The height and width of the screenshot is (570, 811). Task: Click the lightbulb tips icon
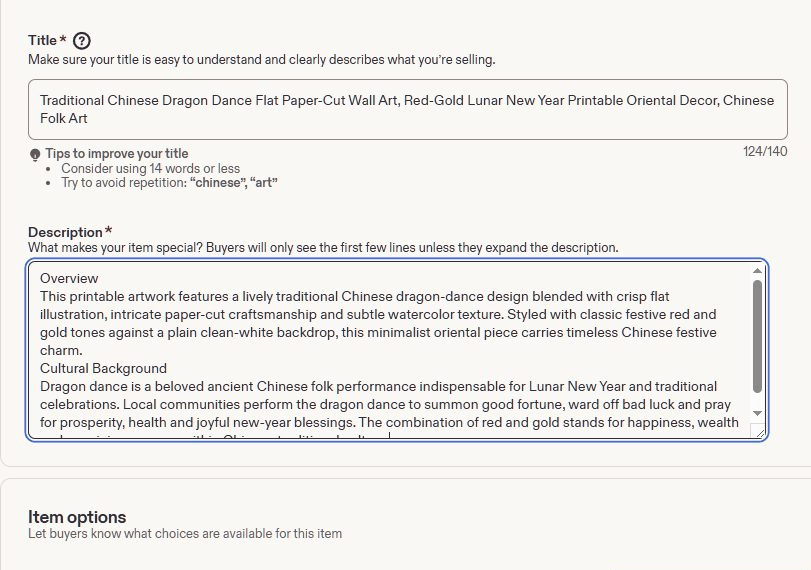click(x=35, y=155)
